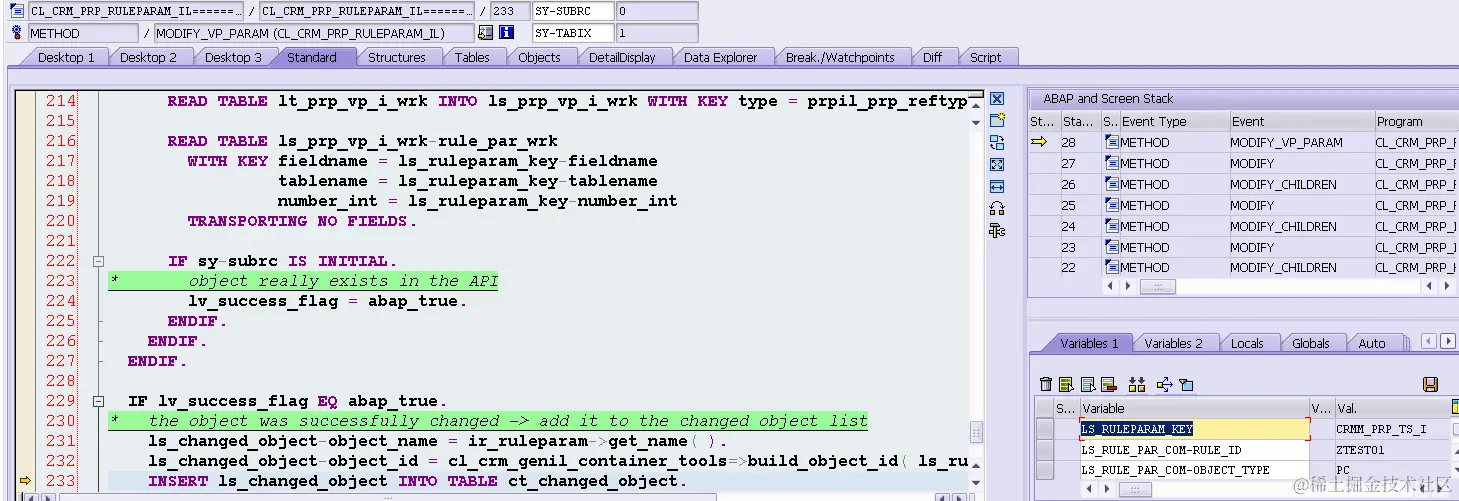This screenshot has height=501, width=1459.
Task: Open the Locals variables tab
Action: click(1247, 343)
